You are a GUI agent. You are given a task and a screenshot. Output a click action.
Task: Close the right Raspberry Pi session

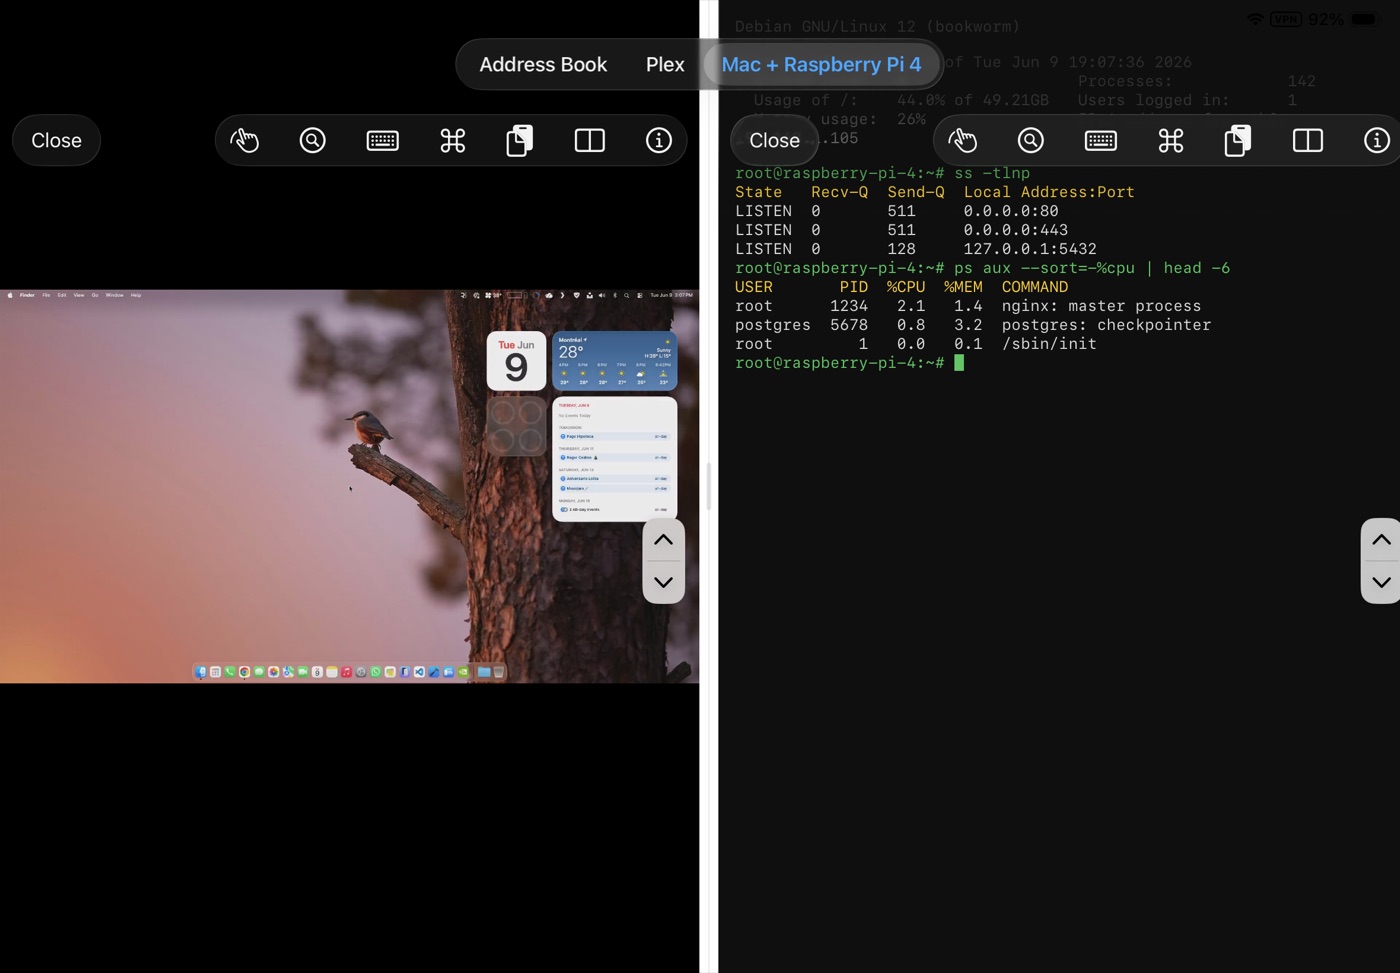(774, 140)
